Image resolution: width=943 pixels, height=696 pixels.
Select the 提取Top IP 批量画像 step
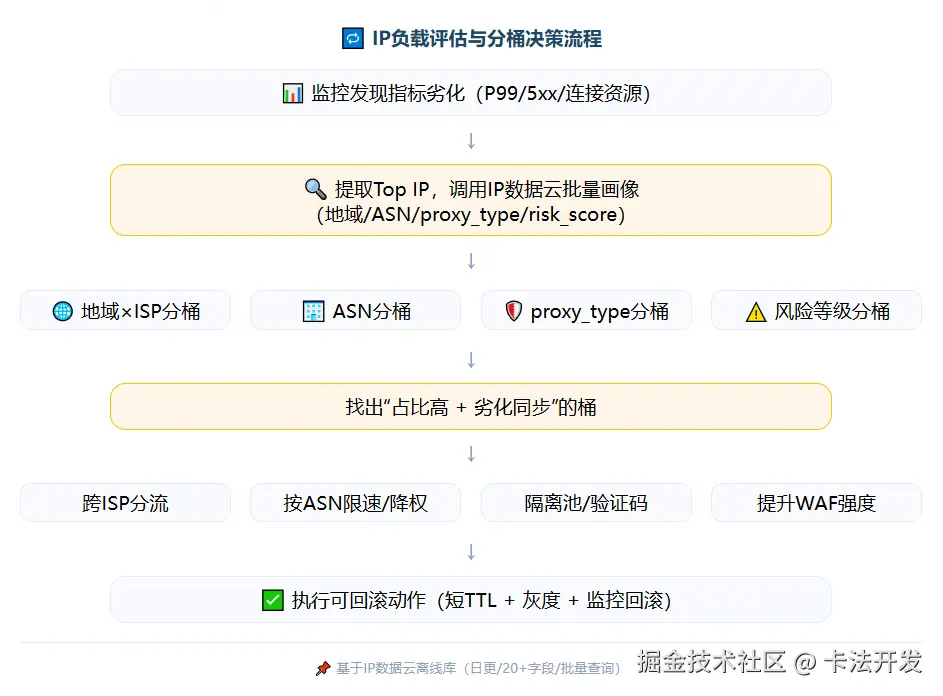pos(470,200)
